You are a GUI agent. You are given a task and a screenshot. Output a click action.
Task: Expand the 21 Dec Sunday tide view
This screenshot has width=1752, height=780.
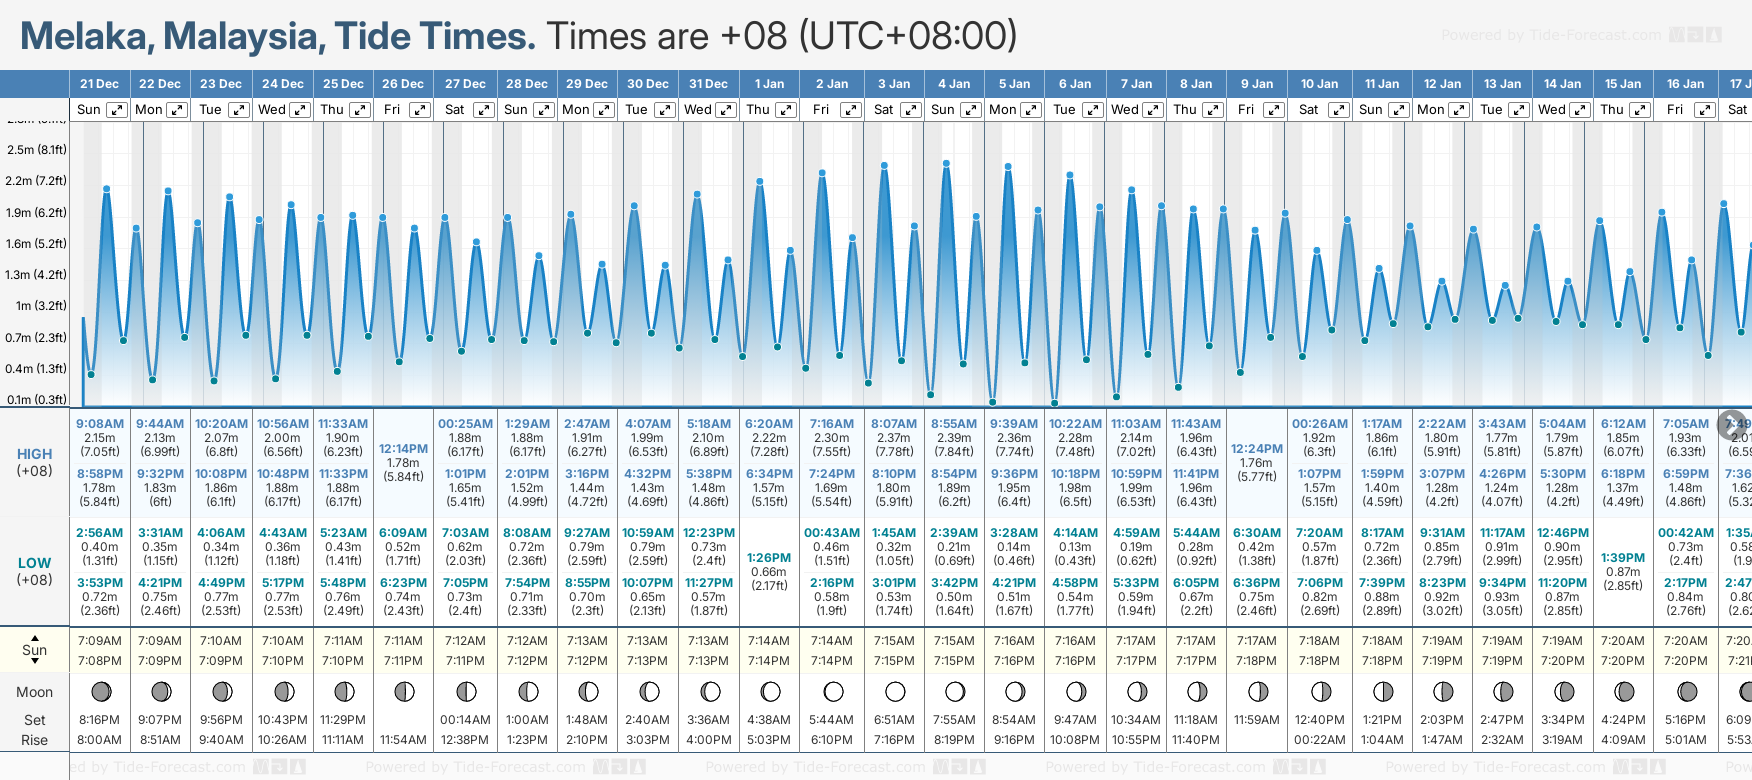(117, 110)
